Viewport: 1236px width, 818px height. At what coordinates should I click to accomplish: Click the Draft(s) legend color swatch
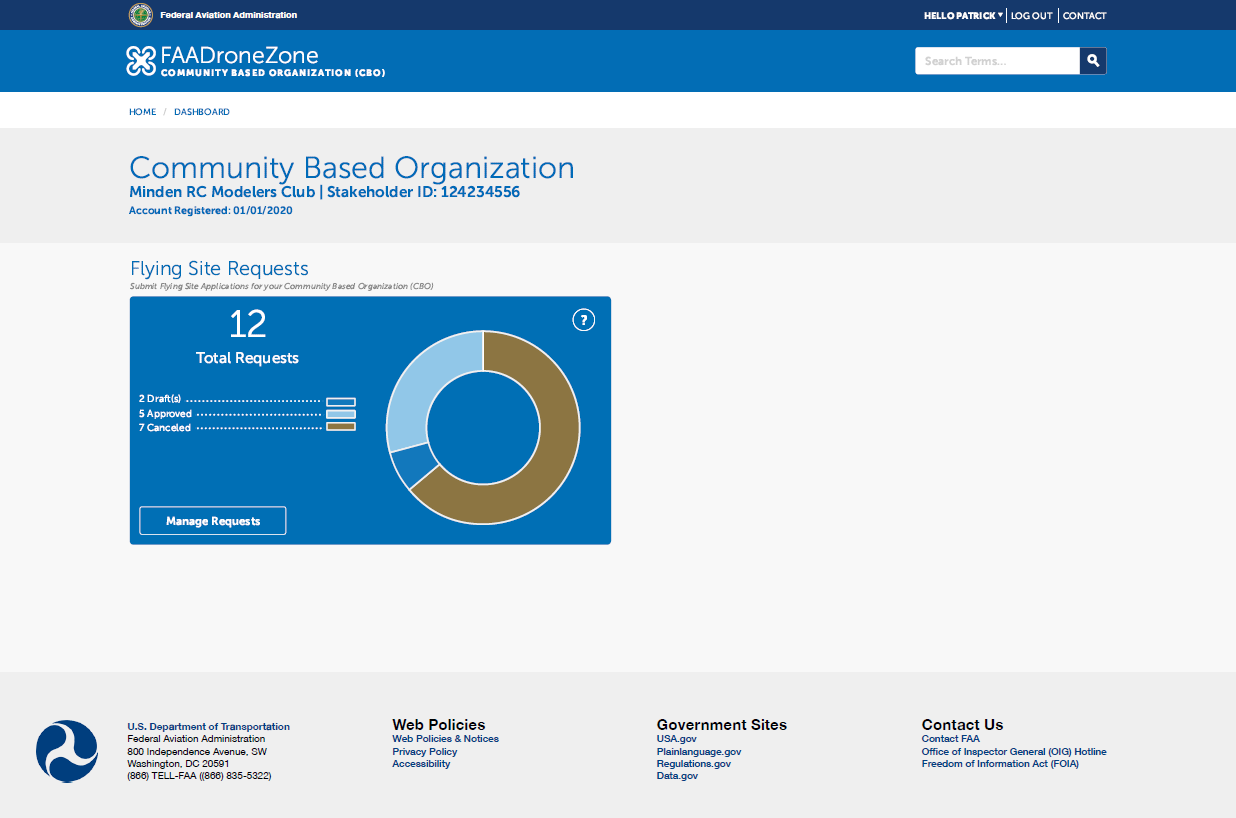tap(341, 402)
